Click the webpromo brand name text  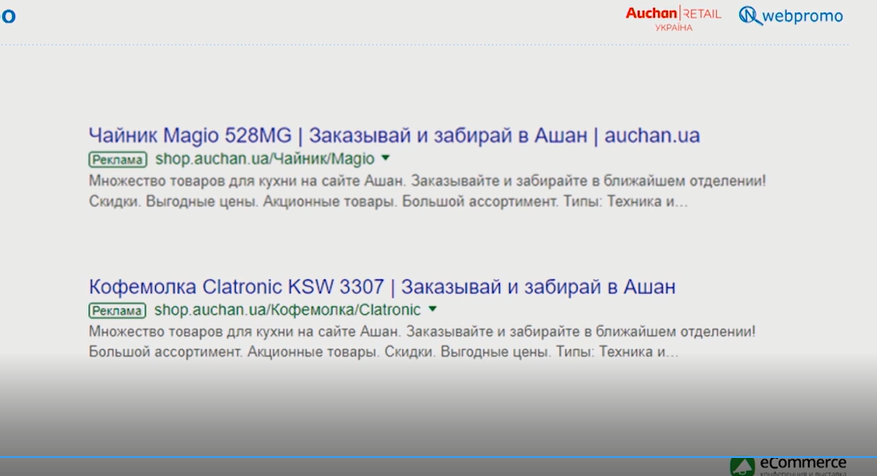pos(802,16)
